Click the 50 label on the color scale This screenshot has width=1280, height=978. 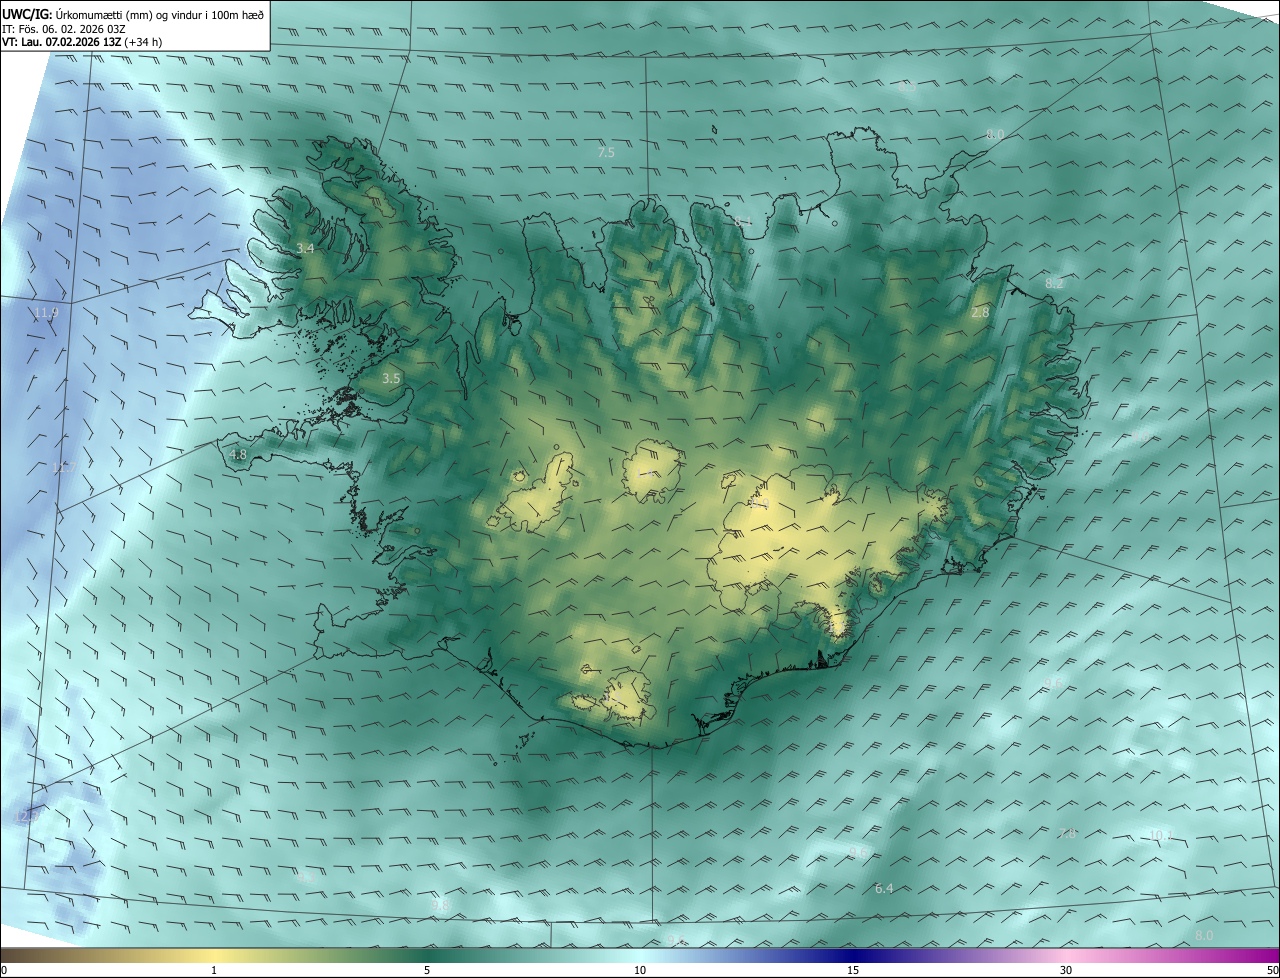(x=1272, y=970)
